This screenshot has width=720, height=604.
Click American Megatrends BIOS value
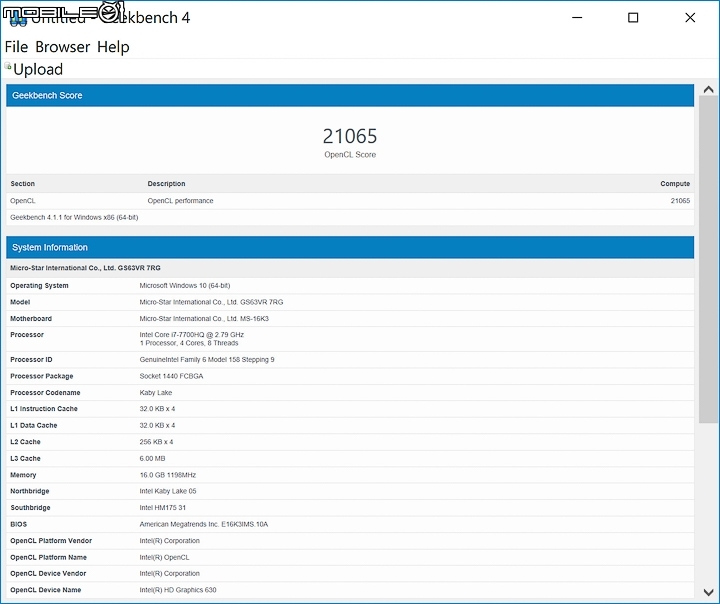click(x=203, y=524)
